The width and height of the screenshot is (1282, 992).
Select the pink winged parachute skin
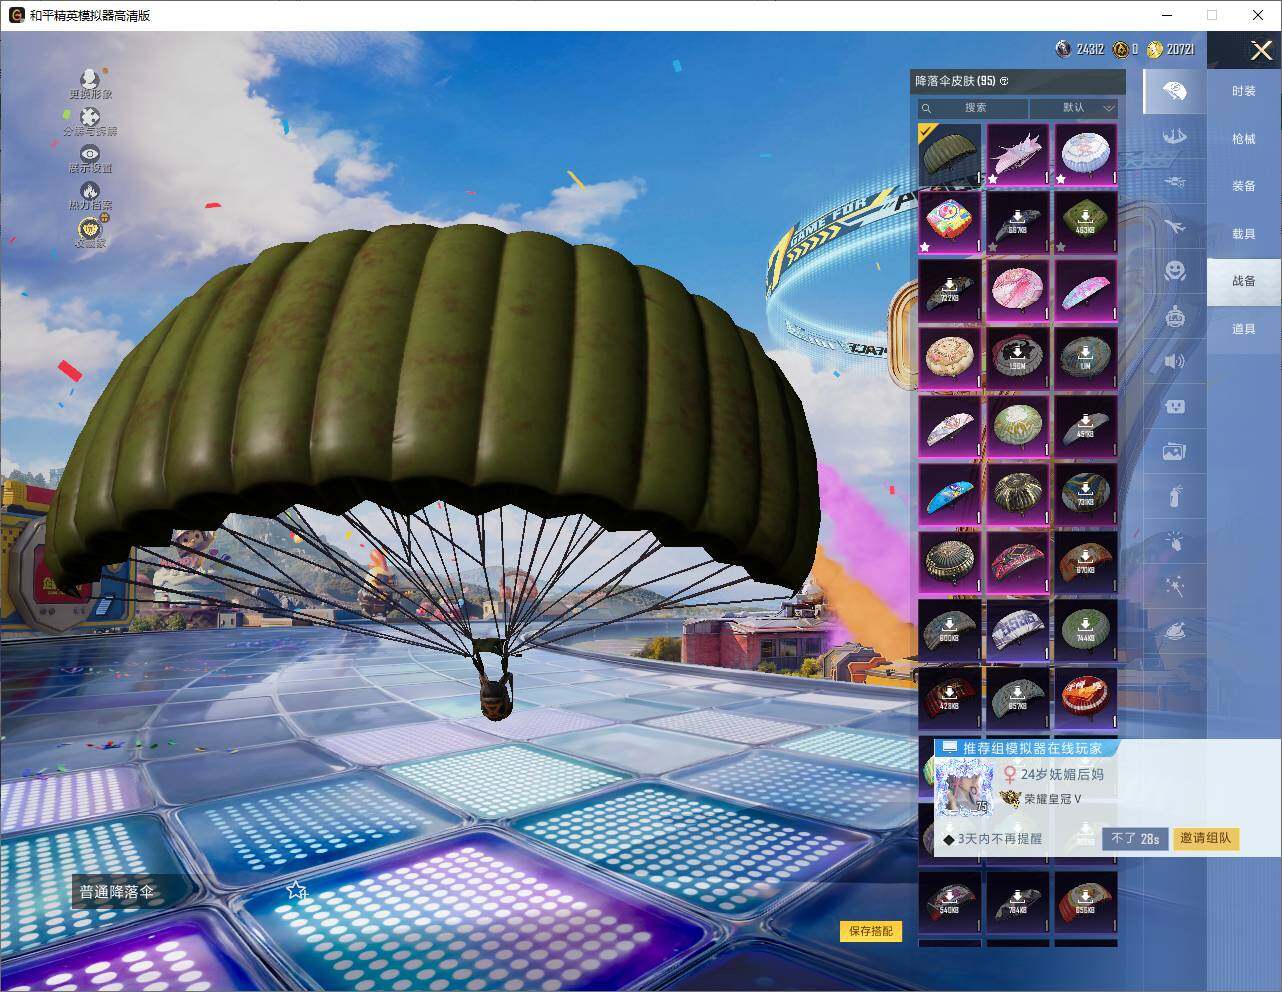tap(1018, 154)
